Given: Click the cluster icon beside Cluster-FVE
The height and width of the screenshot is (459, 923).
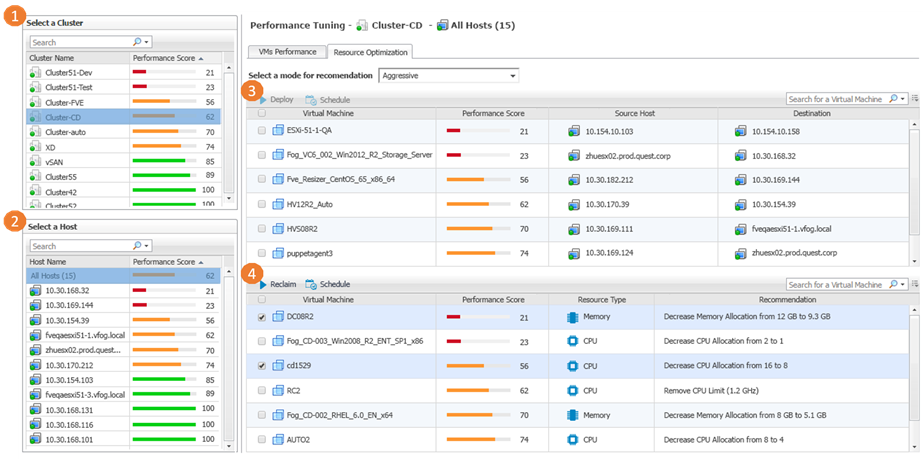Looking at the screenshot, I should pyautogui.click(x=35, y=102).
